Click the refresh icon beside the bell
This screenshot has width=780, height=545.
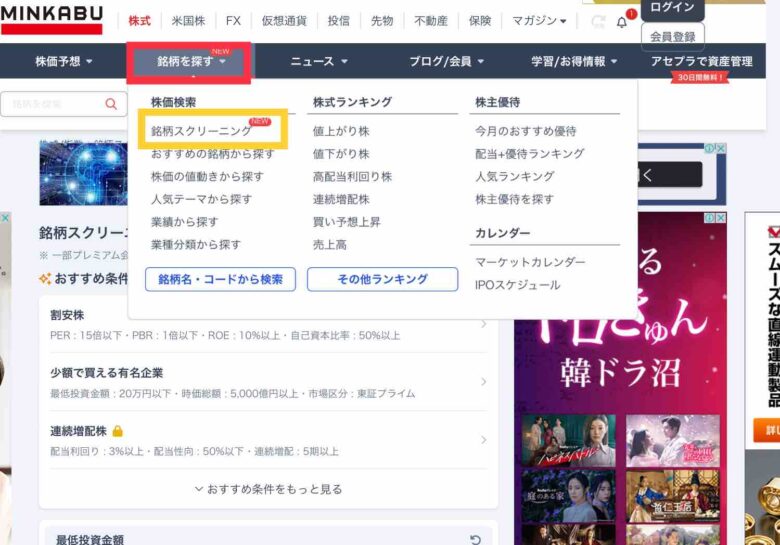[598, 21]
